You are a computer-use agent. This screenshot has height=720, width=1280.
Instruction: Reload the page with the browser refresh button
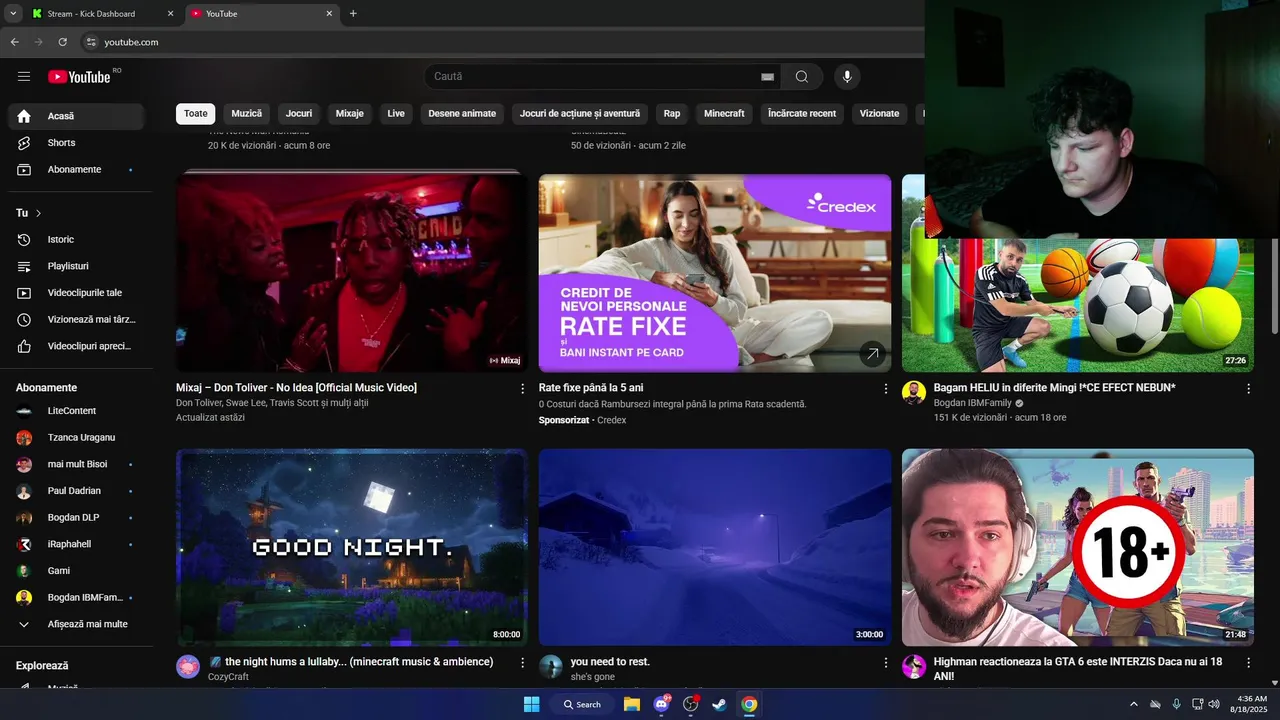(62, 42)
